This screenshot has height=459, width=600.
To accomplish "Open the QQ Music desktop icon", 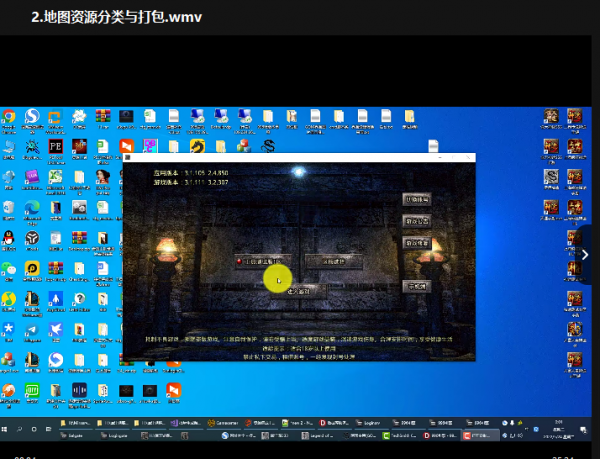I will tap(9, 299).
